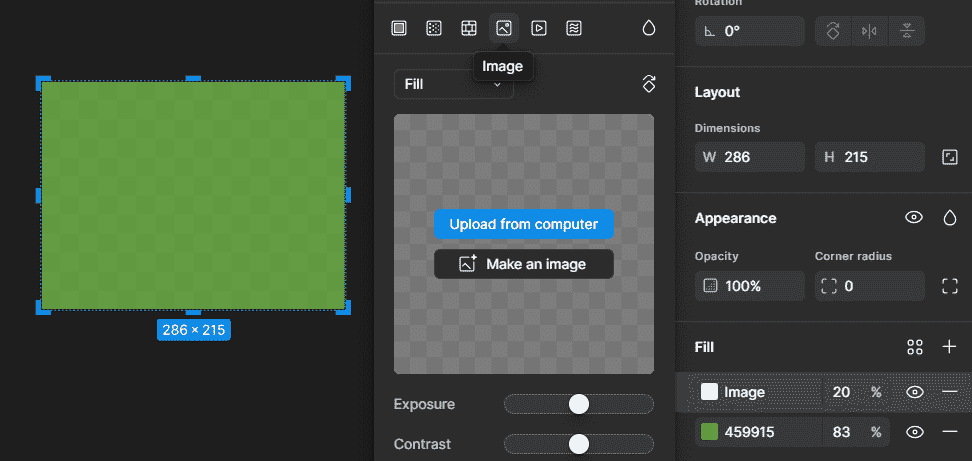Edit the 459915 fill opacity 83
This screenshot has height=461, width=972.
point(841,432)
